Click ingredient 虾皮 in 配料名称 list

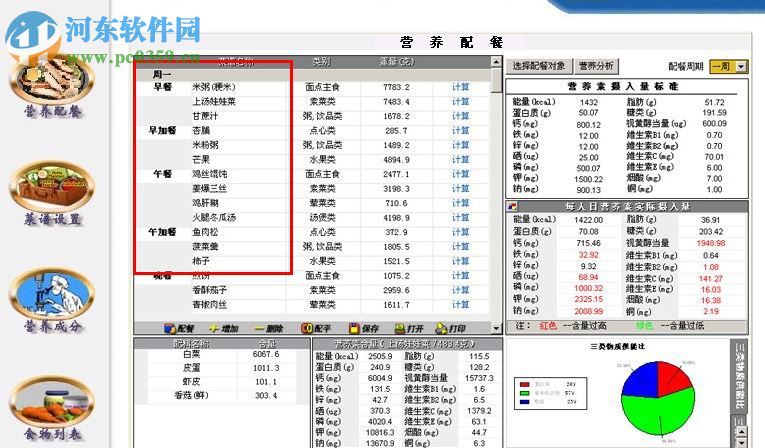coord(191,382)
